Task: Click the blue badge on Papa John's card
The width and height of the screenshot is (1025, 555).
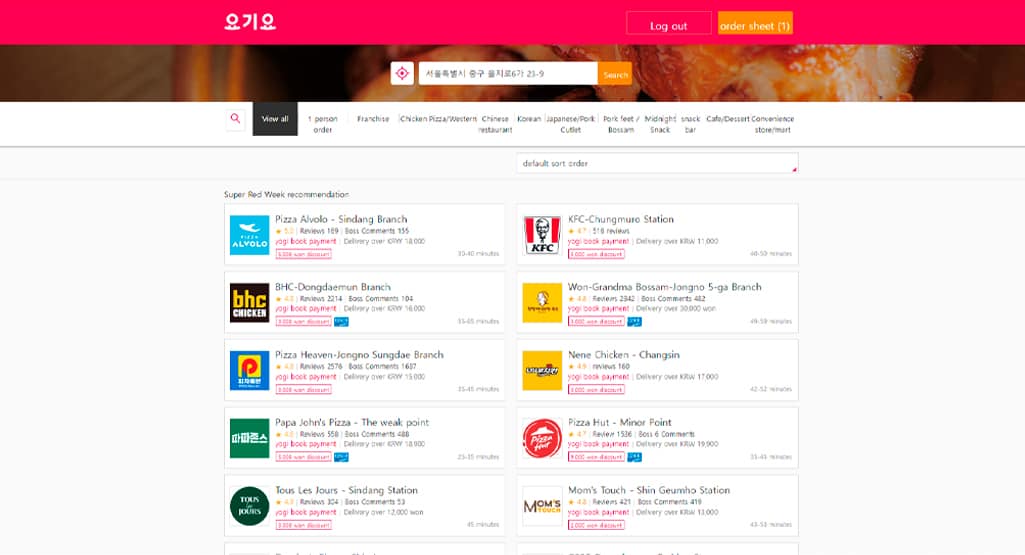Action: pyautogui.click(x=341, y=457)
